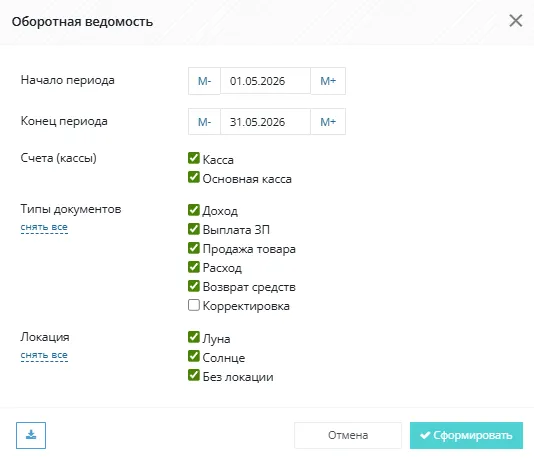534x461 pixels.
Task: Uncheck the Касса account checkbox
Action: (x=194, y=158)
